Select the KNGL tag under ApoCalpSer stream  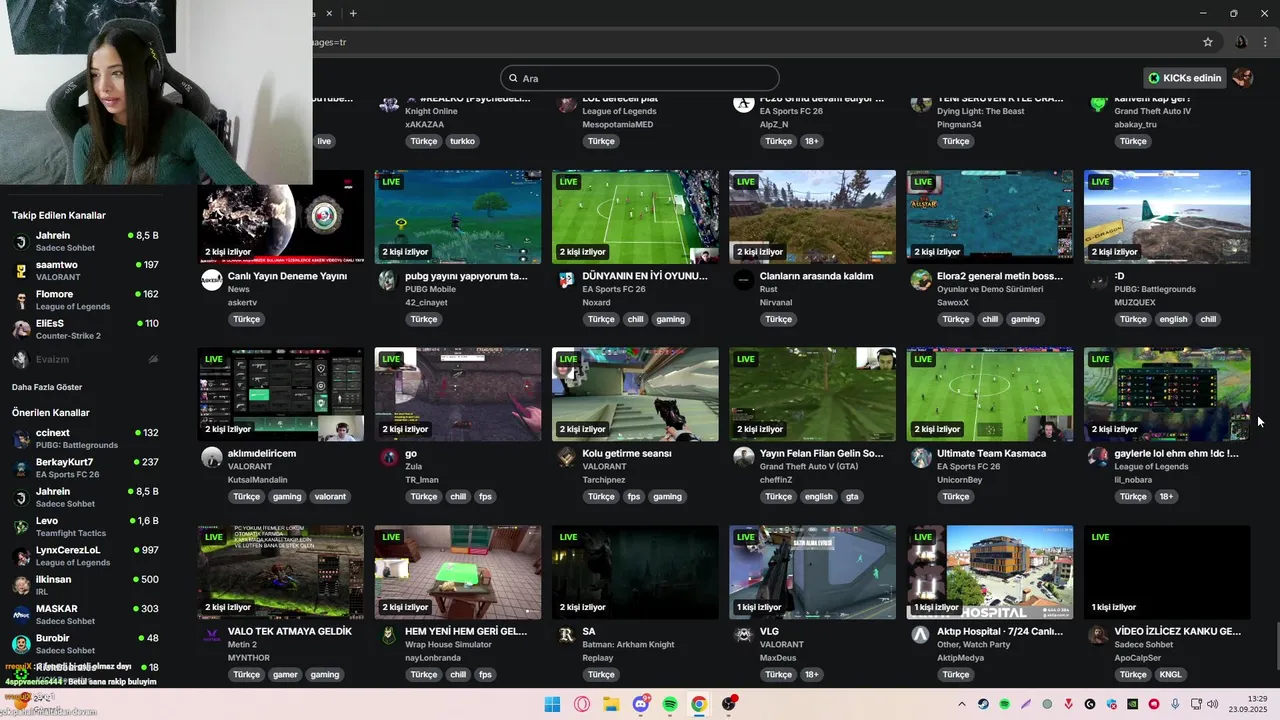[1170, 675]
